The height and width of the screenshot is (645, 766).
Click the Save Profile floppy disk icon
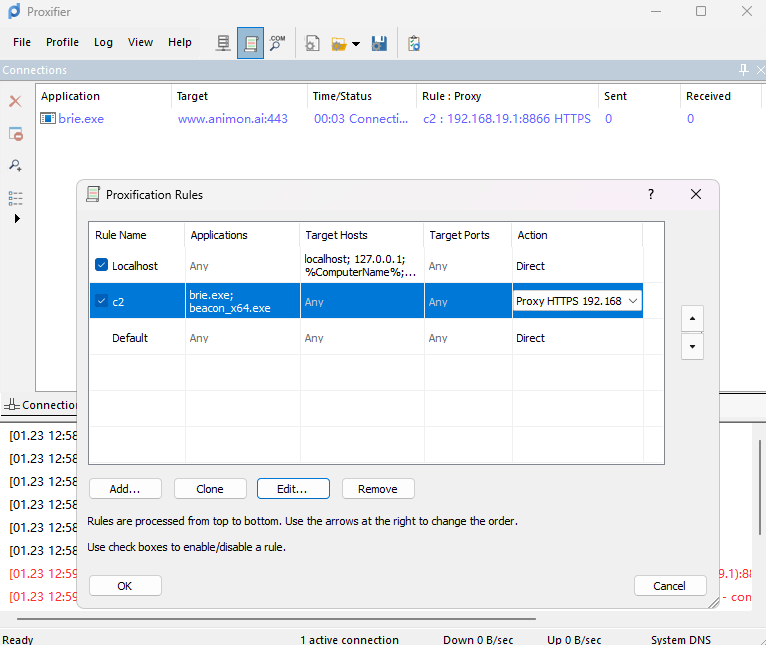pyautogui.click(x=379, y=43)
